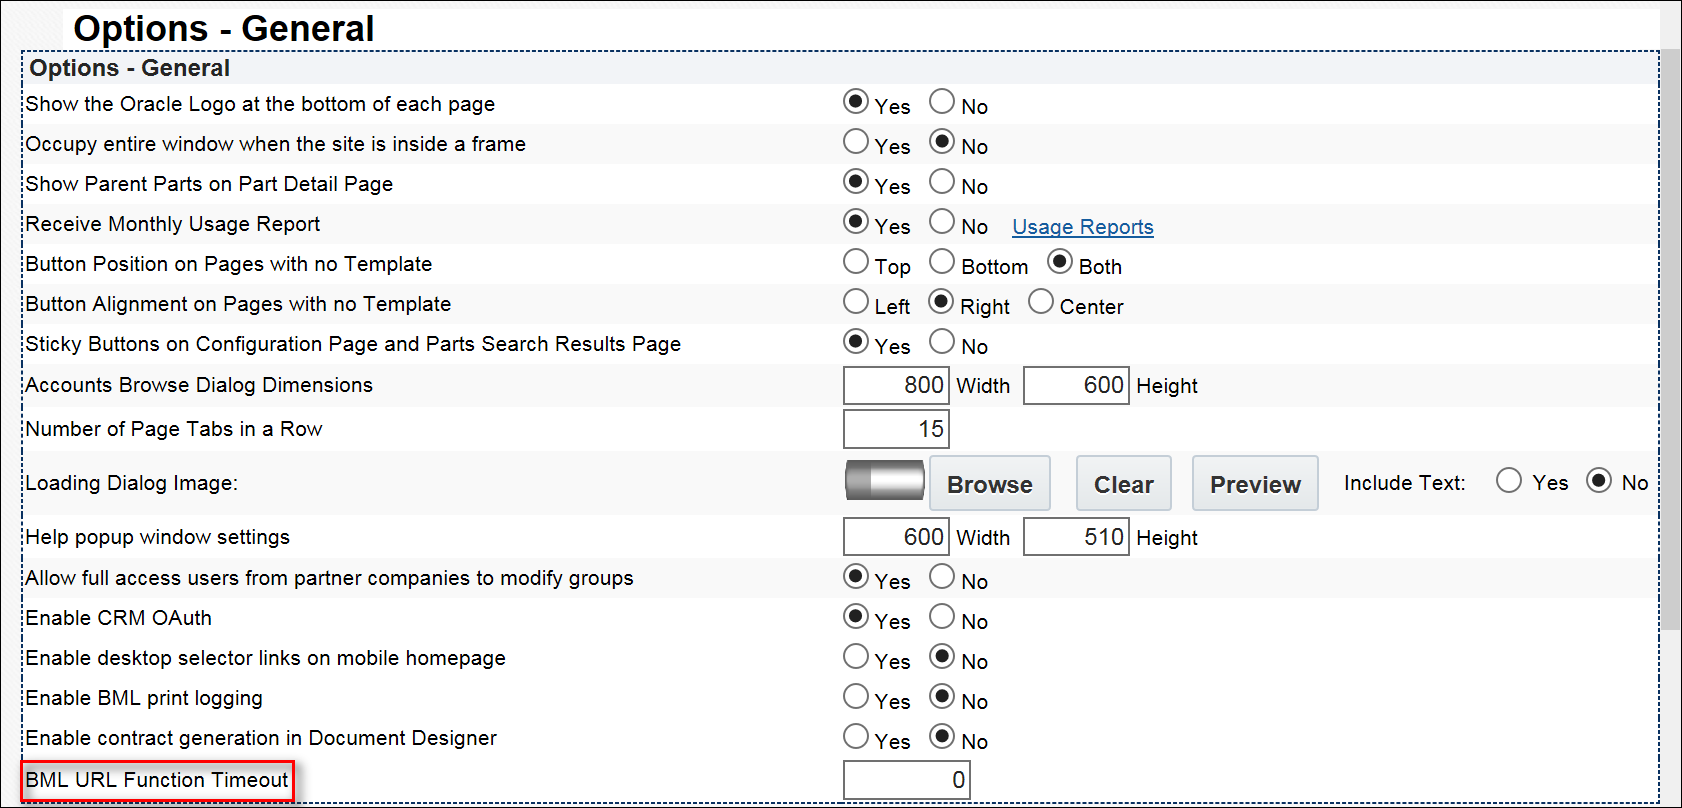Viewport: 1682px width, 808px height.
Task: Select Left button alignment option
Action: coord(856,302)
